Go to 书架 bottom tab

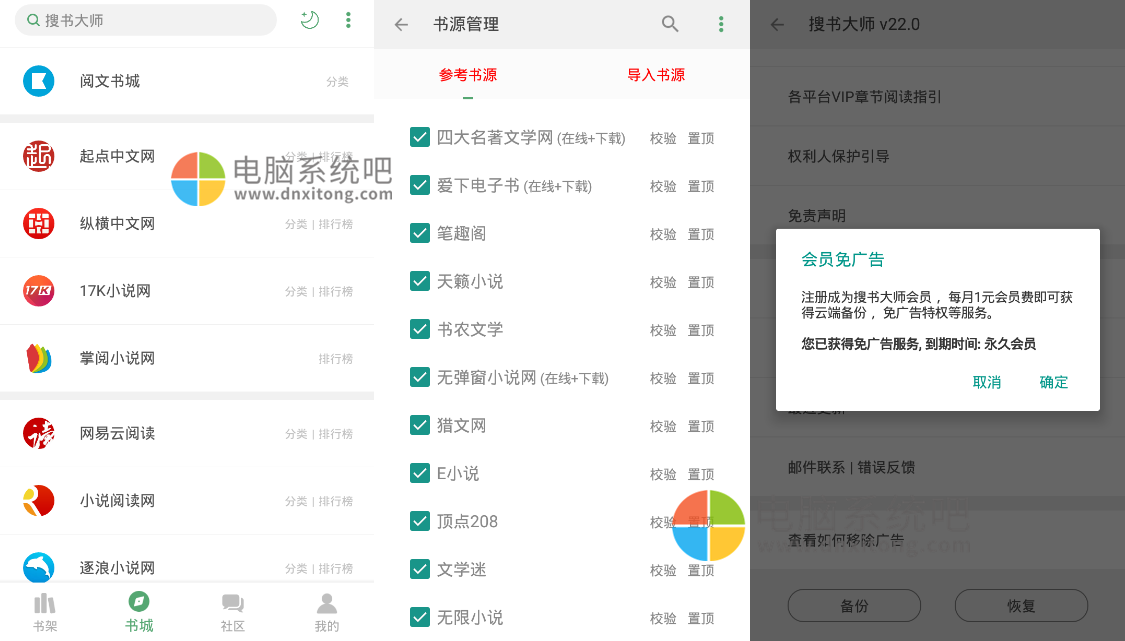44,612
